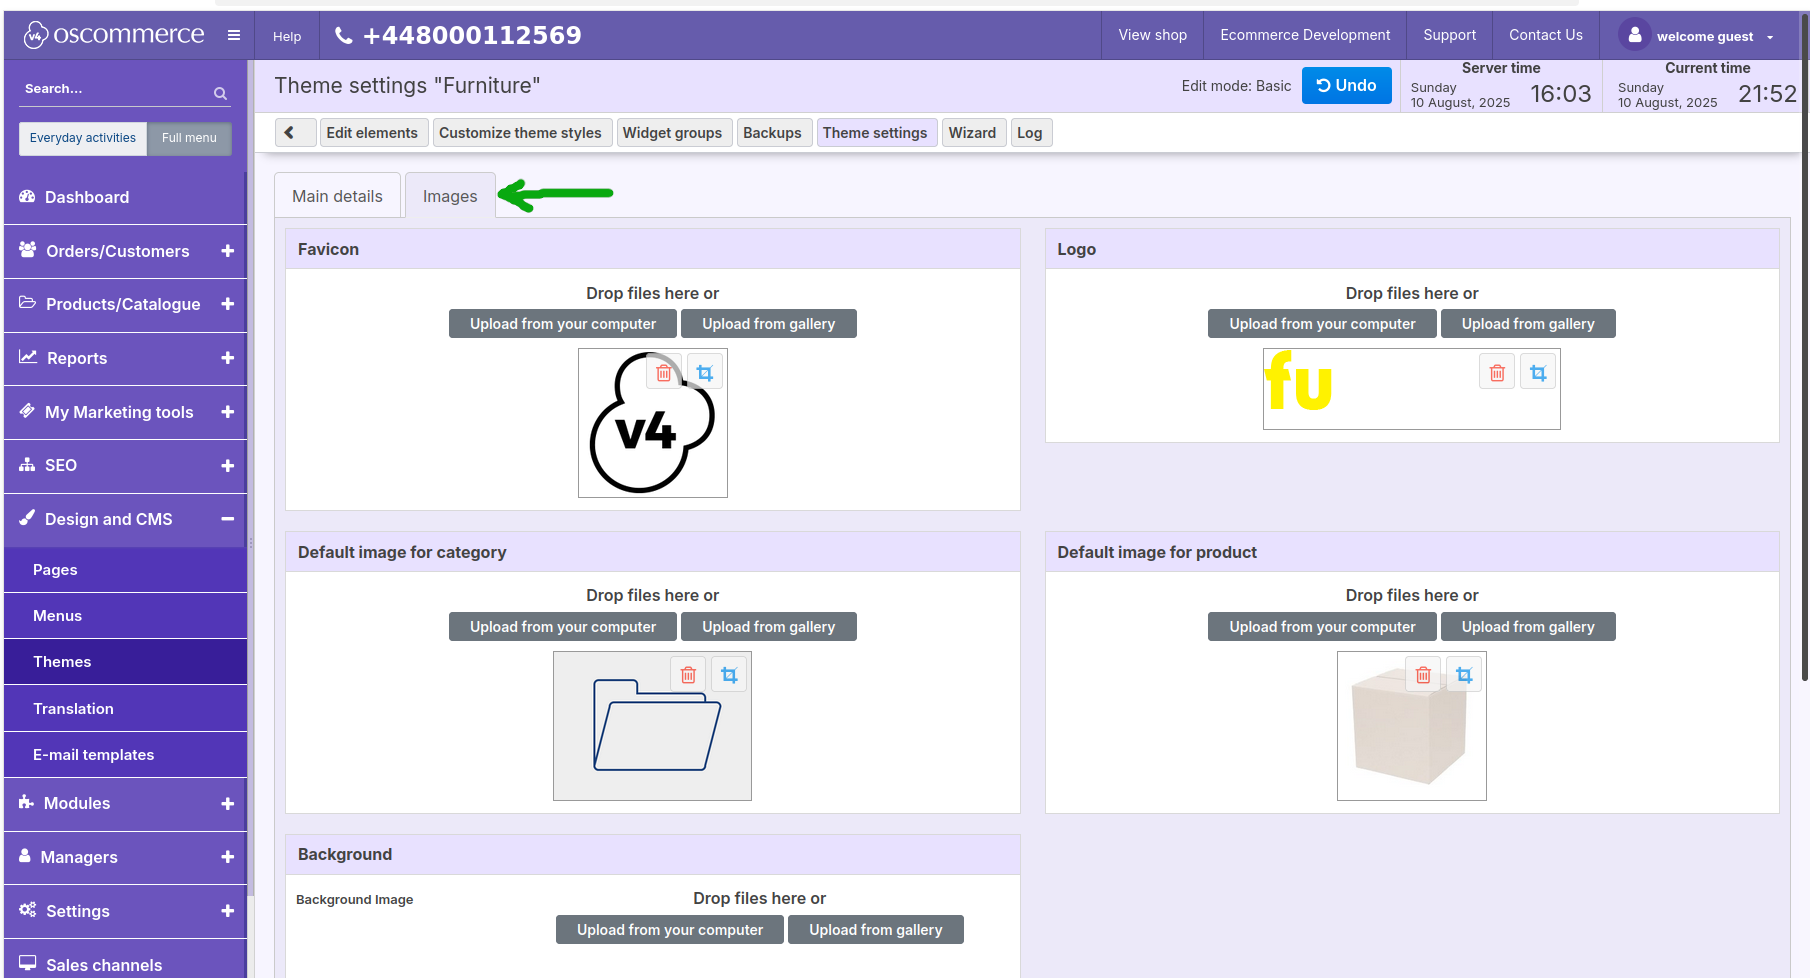Viewport: 1810px width, 978px height.
Task: Delete the Favicon image with trash icon
Action: (664, 373)
